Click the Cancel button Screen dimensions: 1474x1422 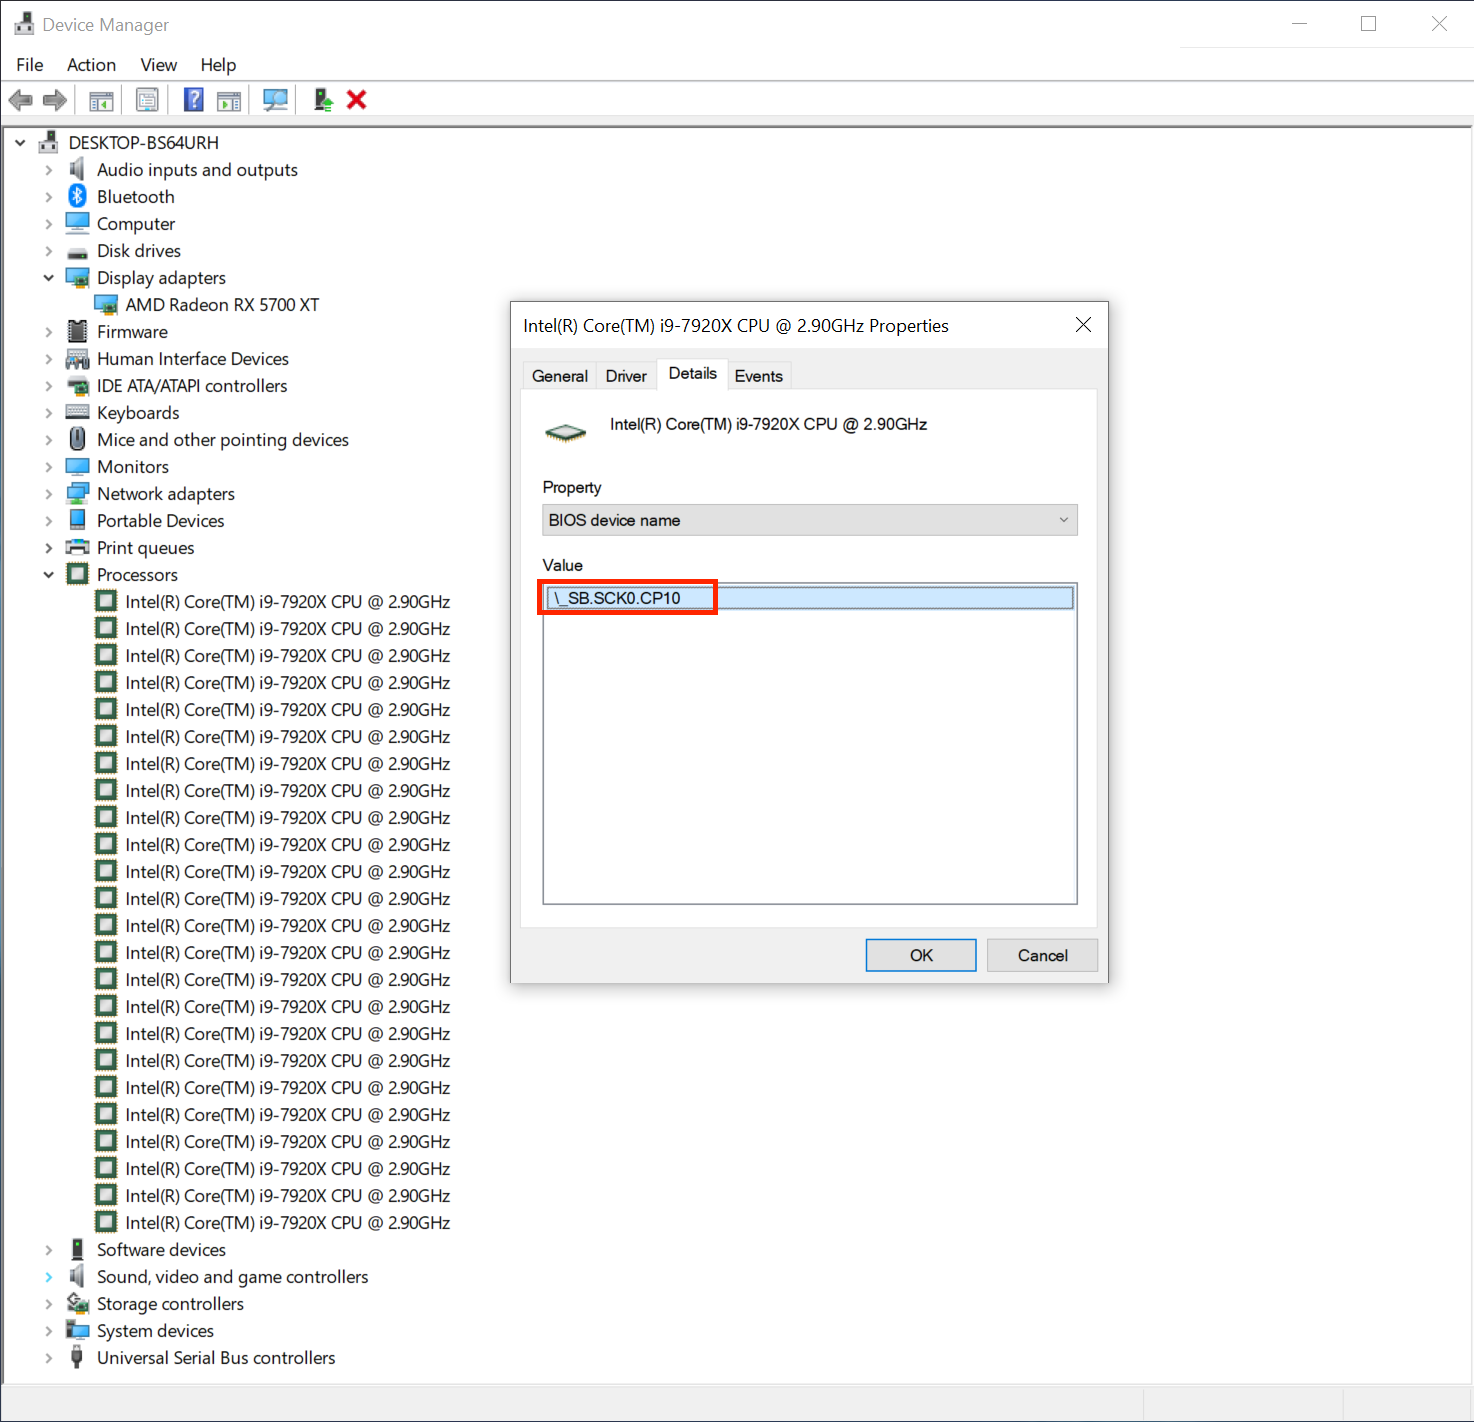point(1042,955)
